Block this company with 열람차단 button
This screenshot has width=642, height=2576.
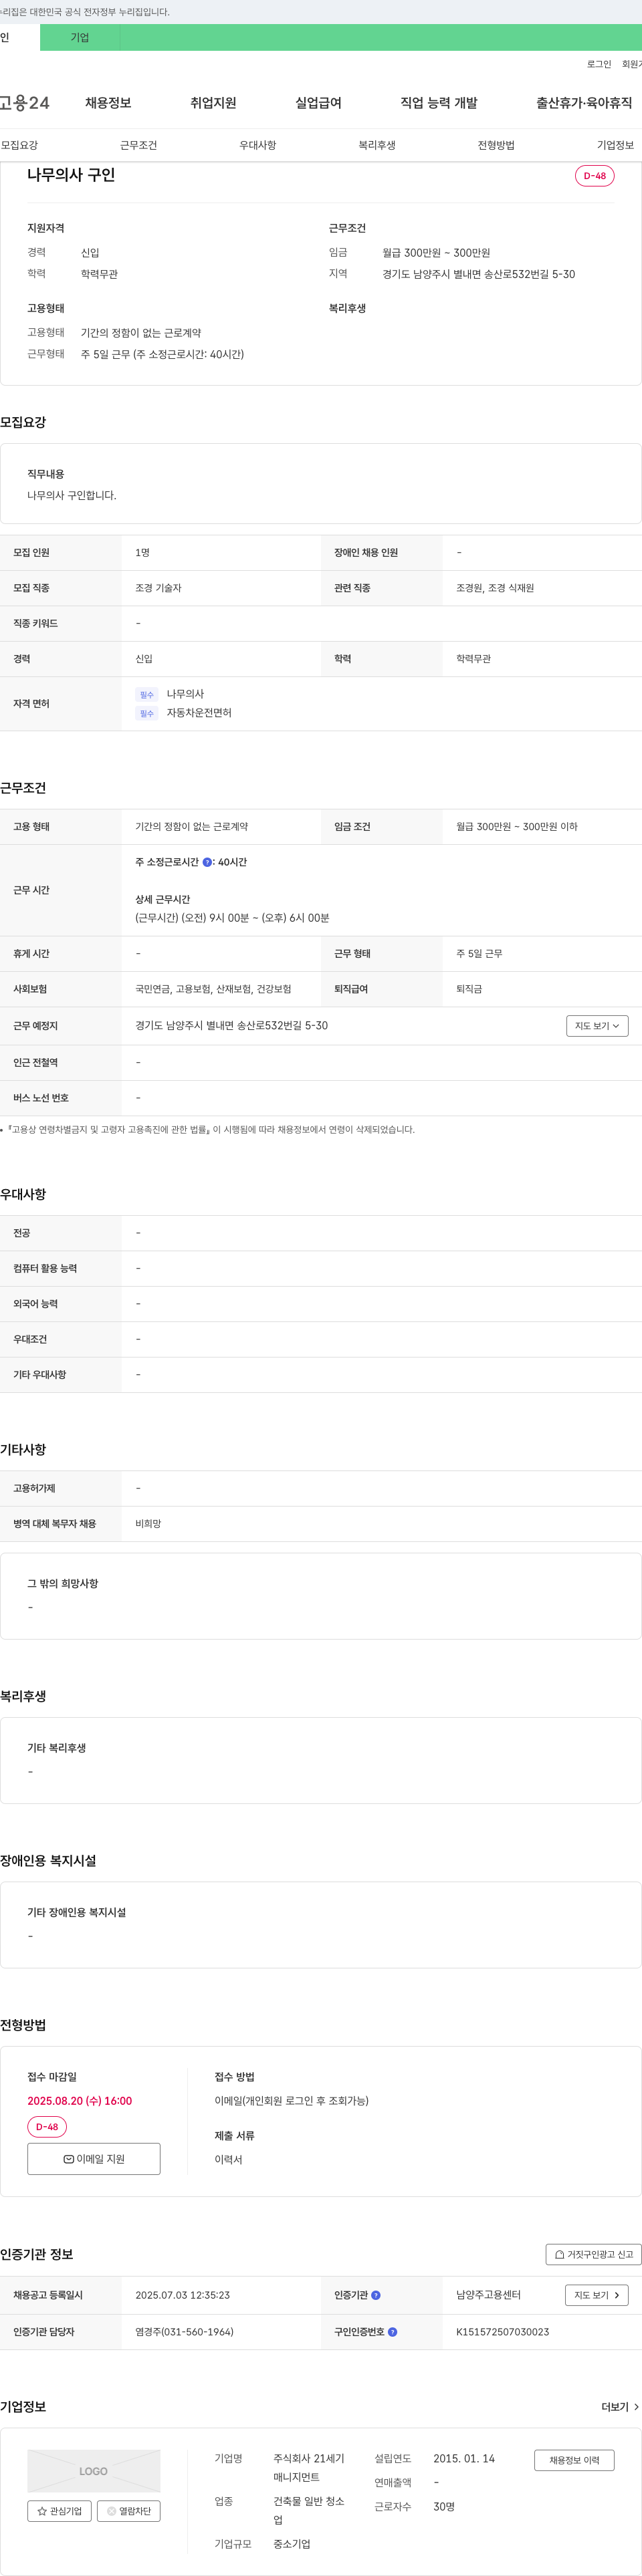click(x=129, y=2511)
